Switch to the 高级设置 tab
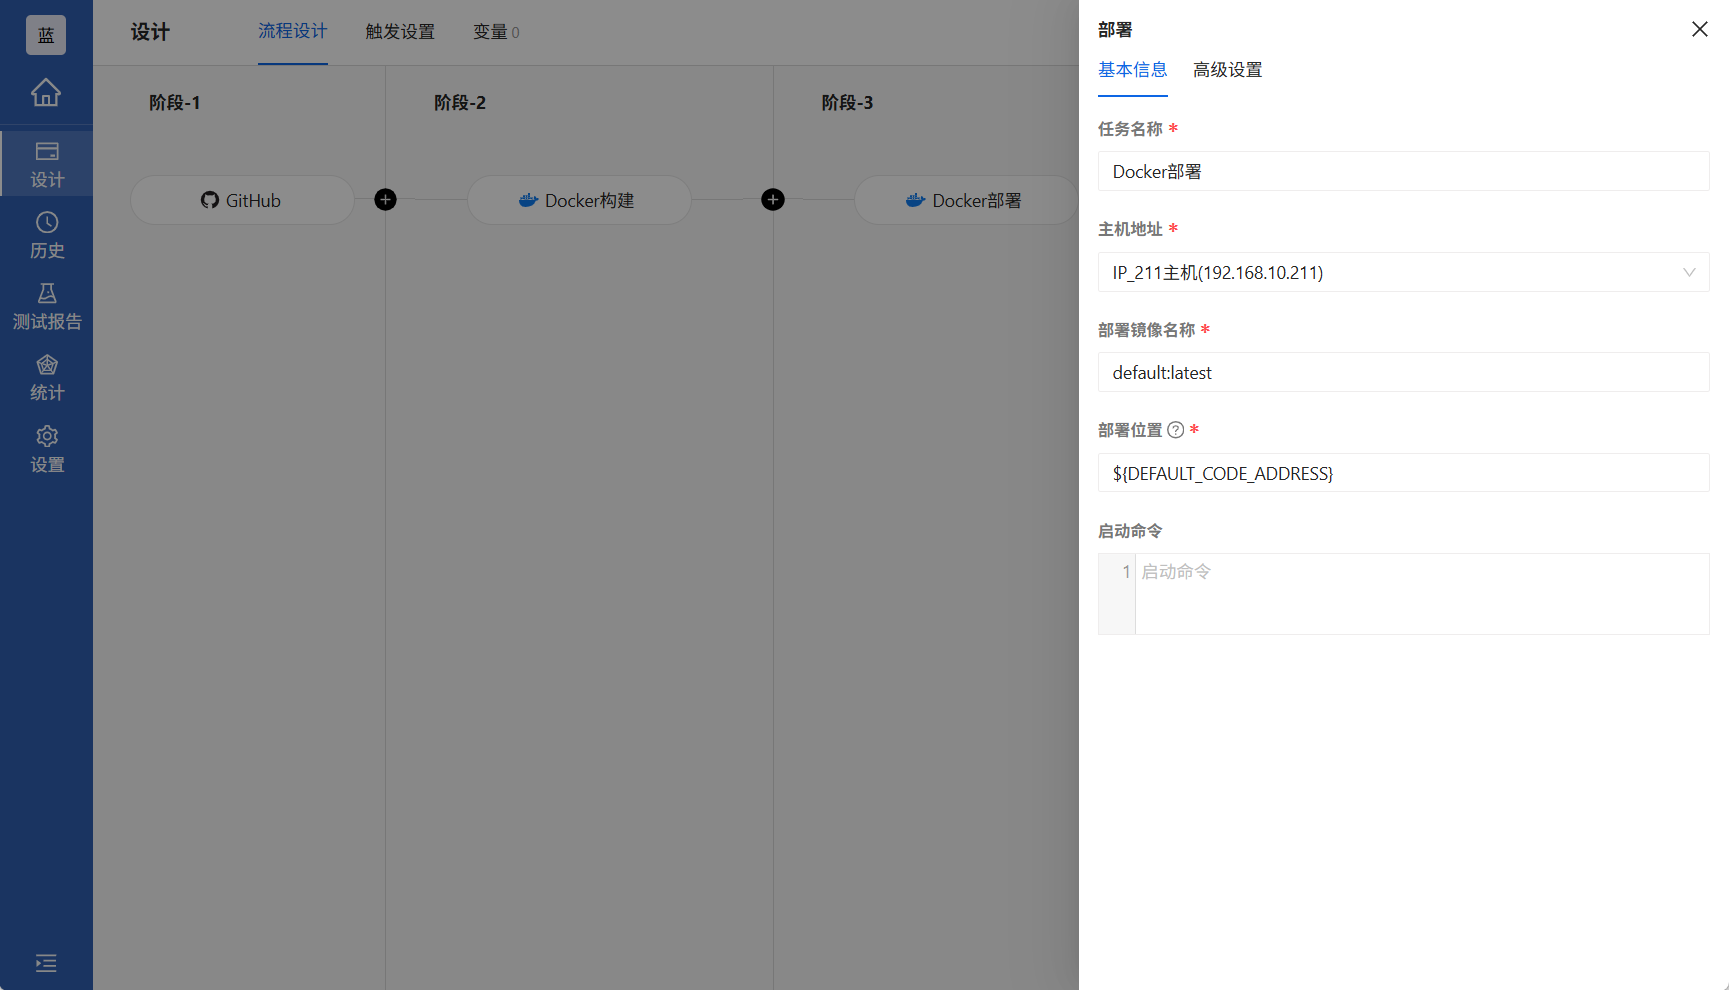The width and height of the screenshot is (1729, 990). [x=1227, y=70]
